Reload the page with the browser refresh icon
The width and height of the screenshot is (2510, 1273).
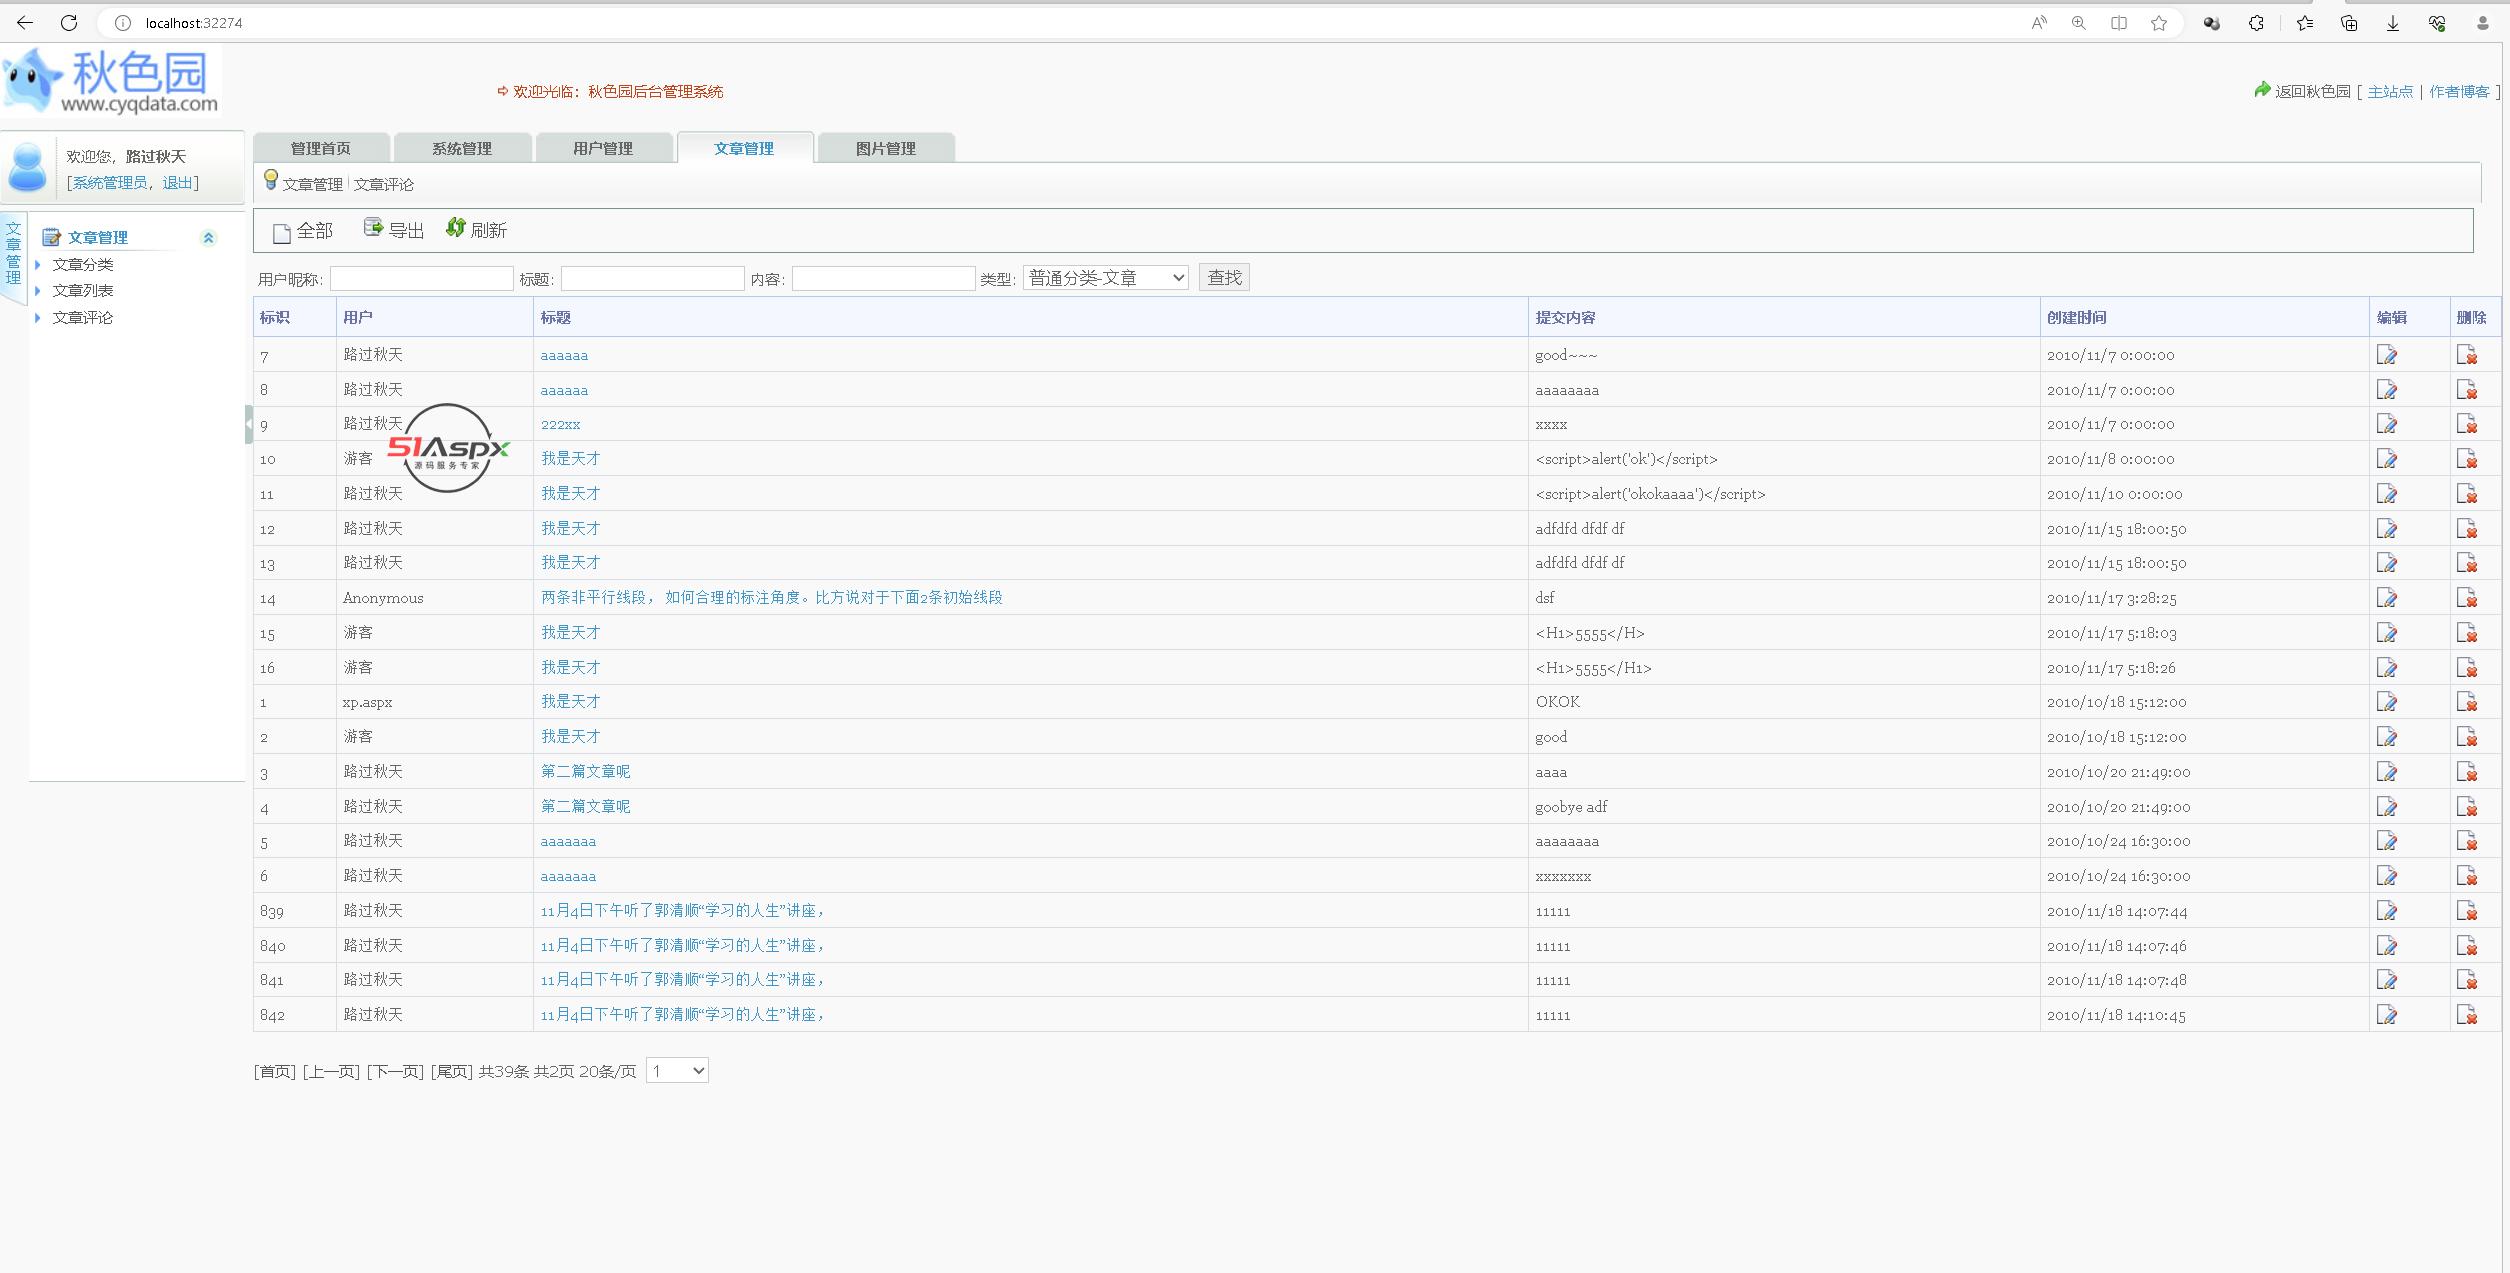[x=69, y=22]
